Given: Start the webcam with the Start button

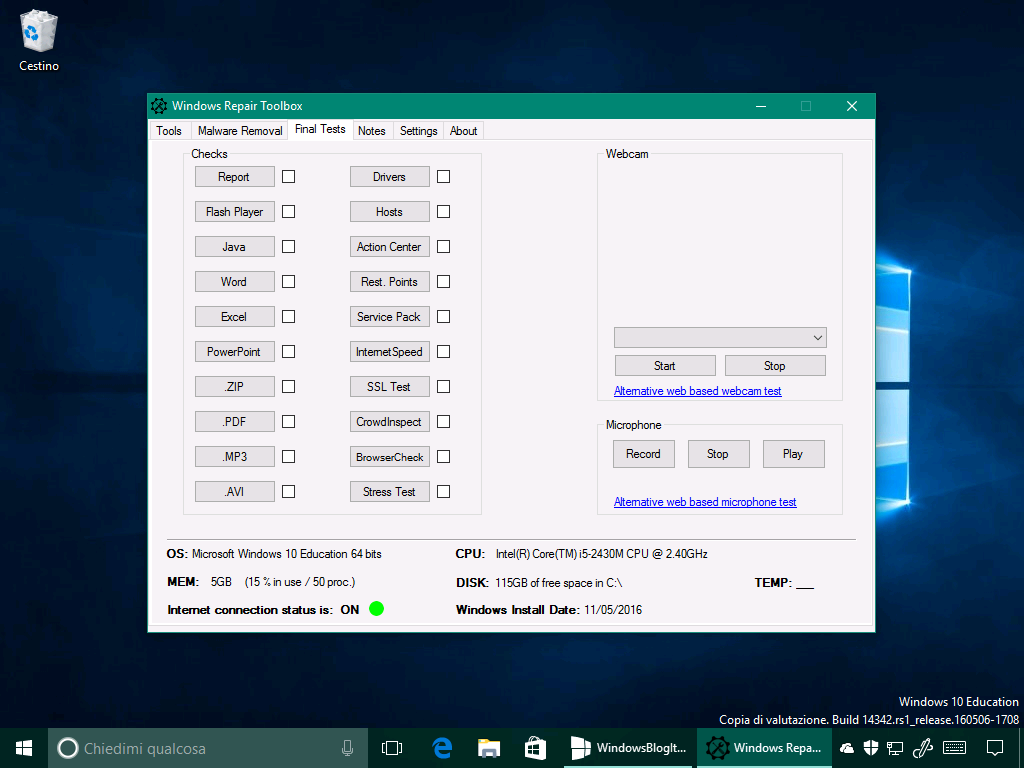Looking at the screenshot, I should pyautogui.click(x=665, y=366).
